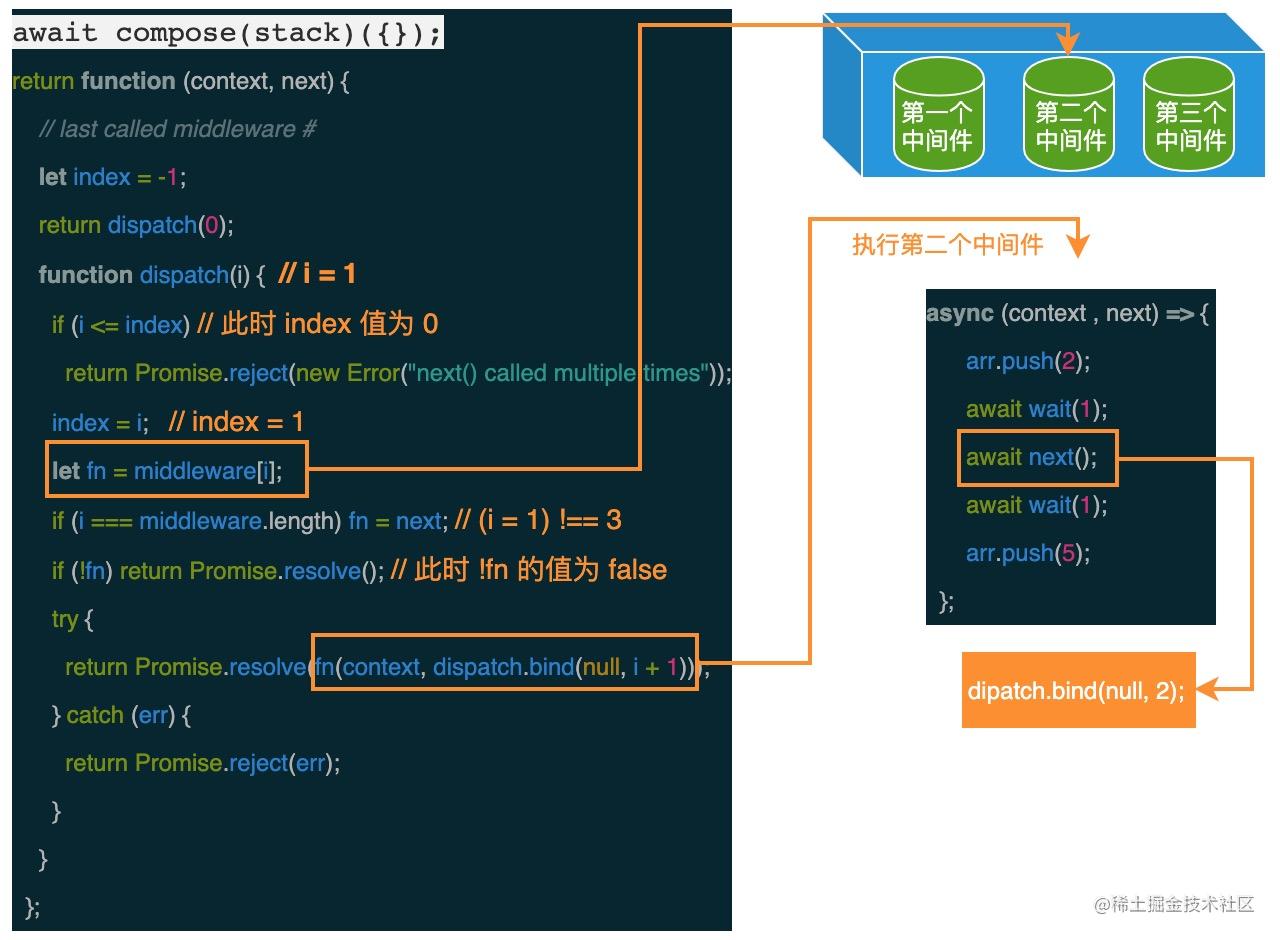The width and height of the screenshot is (1280, 940).
Task: Click the 第三个中间件 cylinder
Action: click(1189, 112)
